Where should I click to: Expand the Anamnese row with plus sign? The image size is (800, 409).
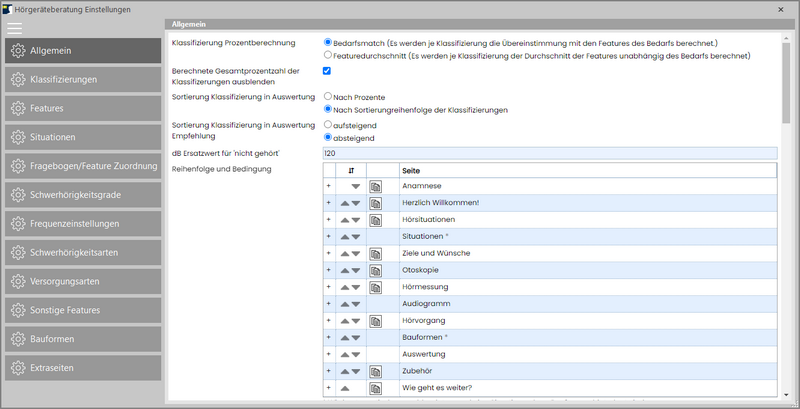click(328, 187)
